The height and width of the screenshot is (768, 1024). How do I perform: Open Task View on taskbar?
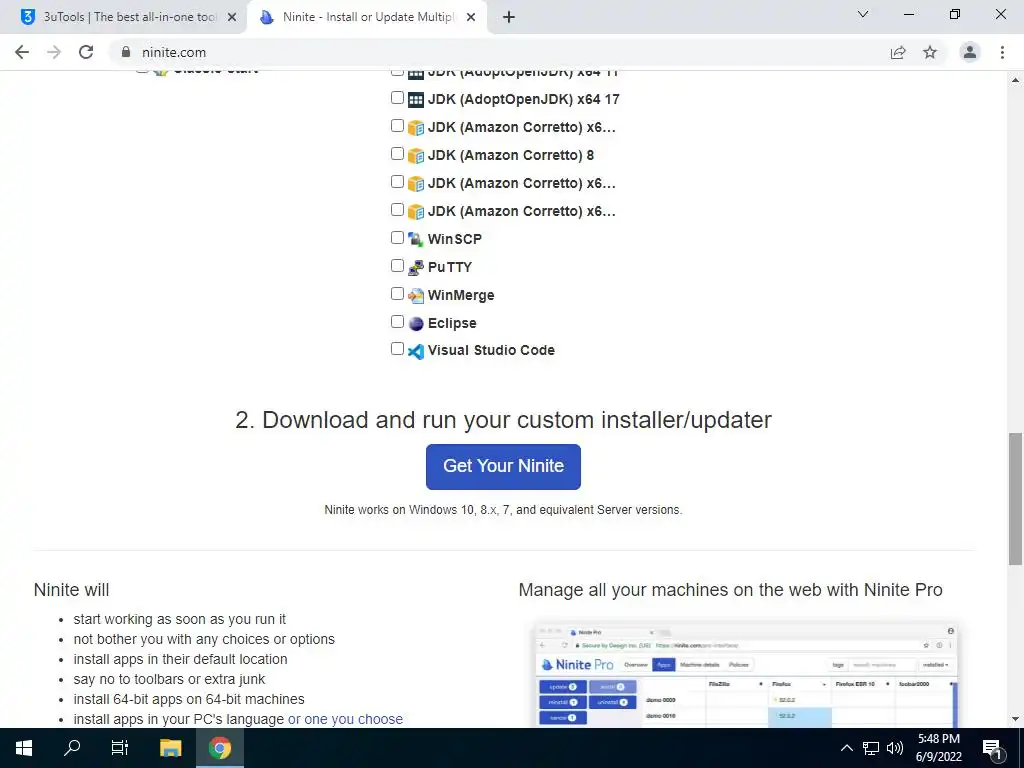[120, 748]
